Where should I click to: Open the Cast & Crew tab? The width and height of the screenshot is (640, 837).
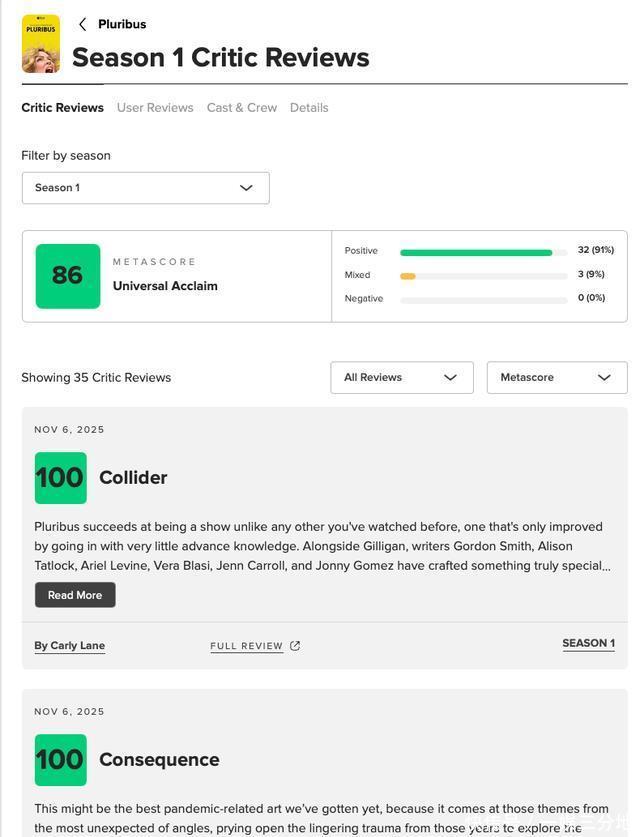pyautogui.click(x=242, y=108)
